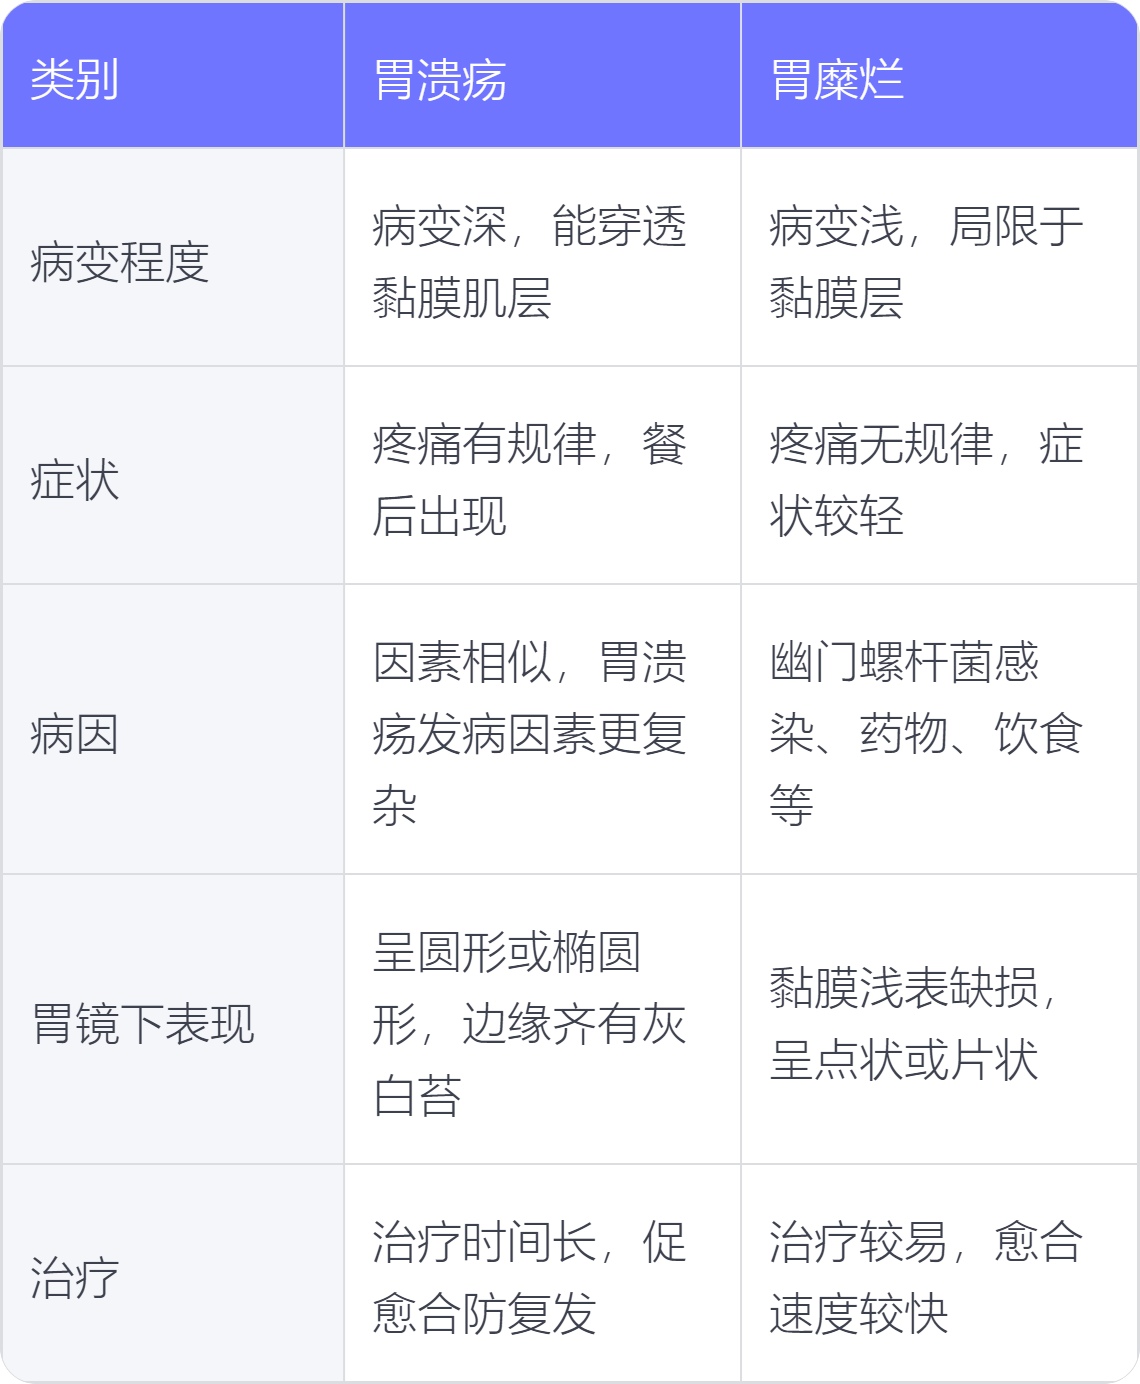Select the 症状 row label
The image size is (1140, 1384).
click(x=75, y=480)
